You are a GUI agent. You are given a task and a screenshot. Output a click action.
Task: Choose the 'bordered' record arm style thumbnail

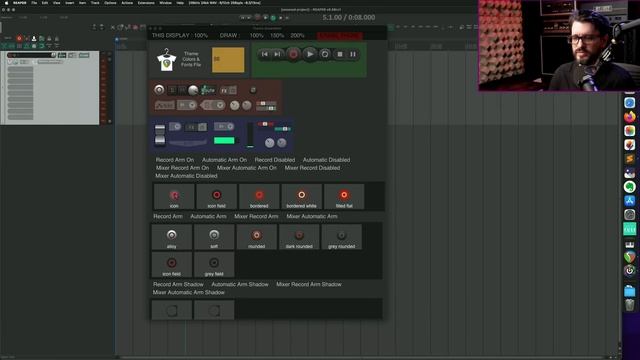(x=259, y=197)
